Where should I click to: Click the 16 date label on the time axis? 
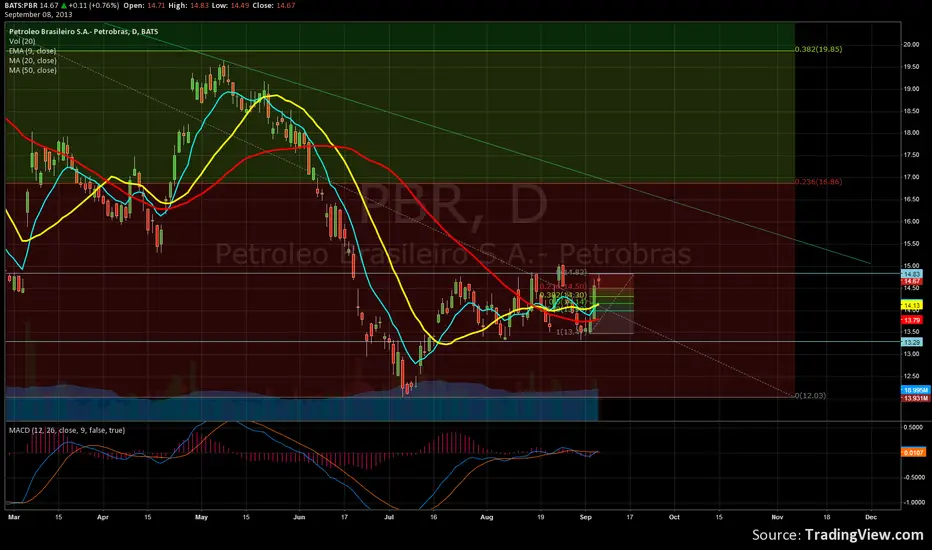pyautogui.click(x=434, y=517)
